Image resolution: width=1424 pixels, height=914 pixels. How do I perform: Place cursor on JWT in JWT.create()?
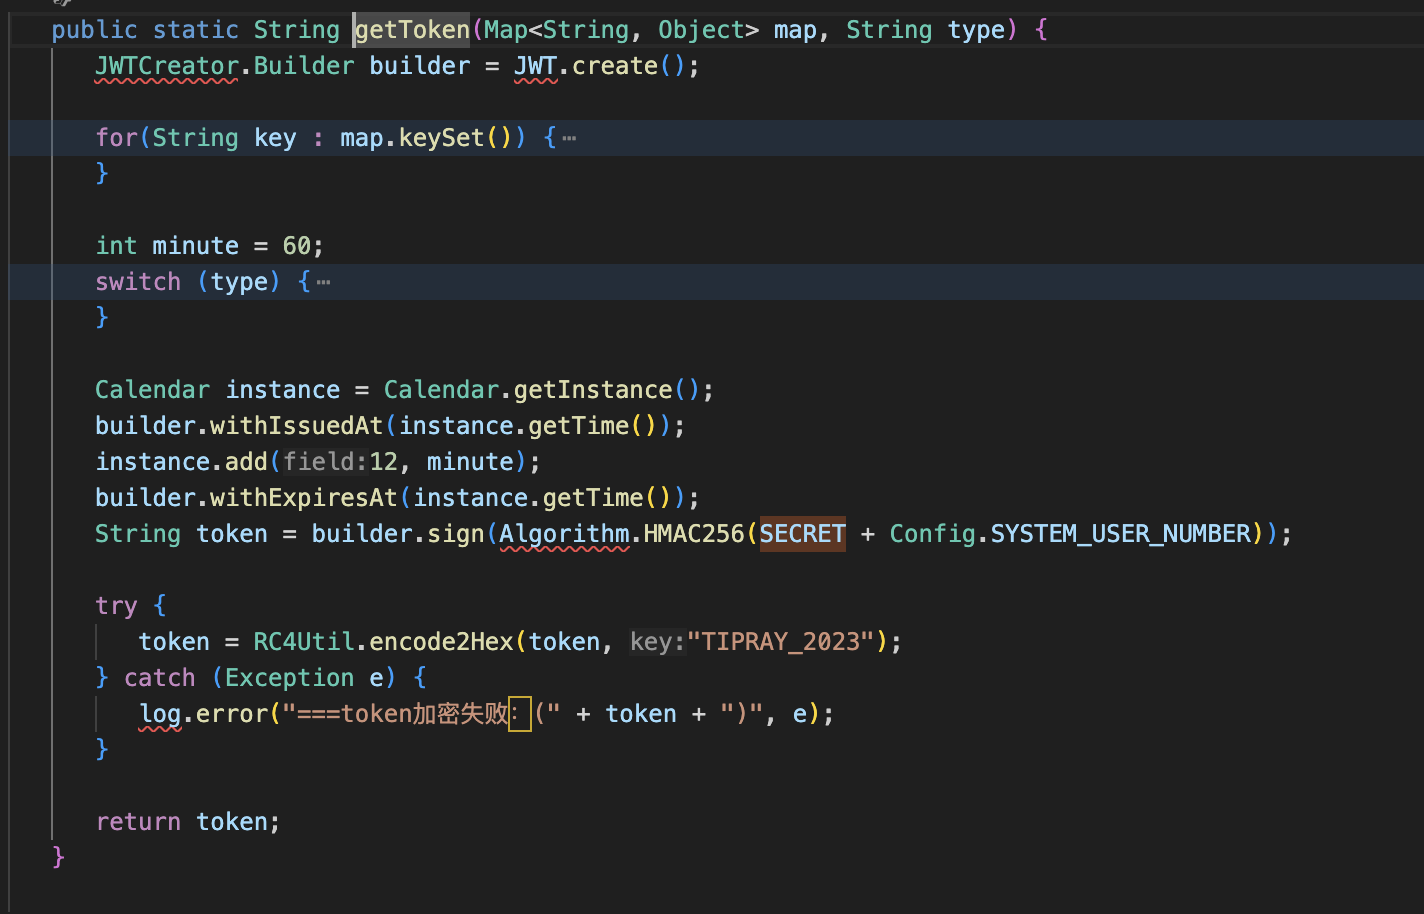(535, 66)
